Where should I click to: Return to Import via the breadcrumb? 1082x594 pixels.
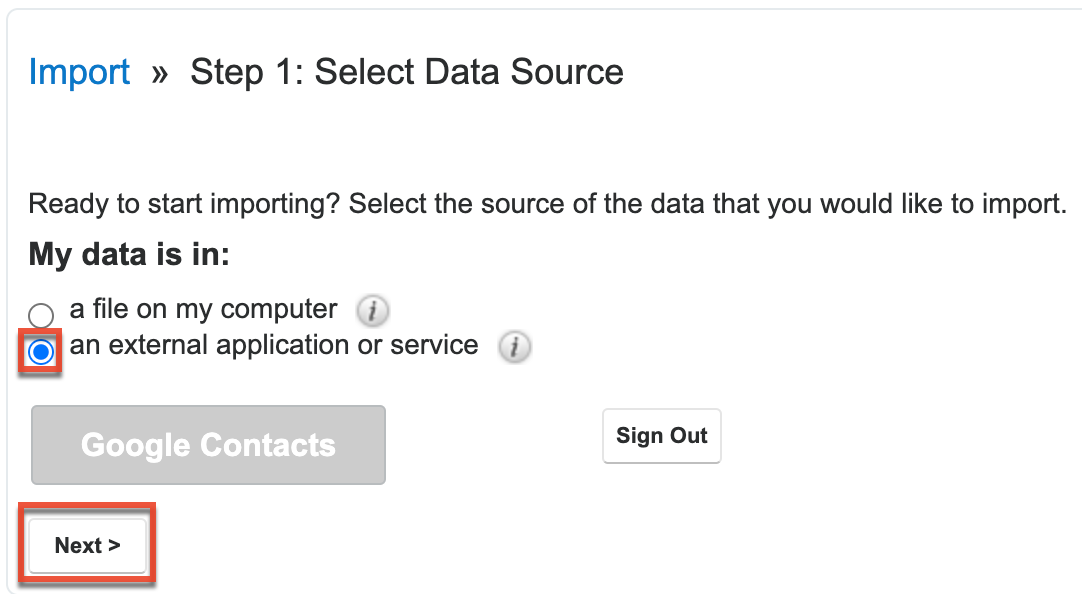click(x=79, y=71)
